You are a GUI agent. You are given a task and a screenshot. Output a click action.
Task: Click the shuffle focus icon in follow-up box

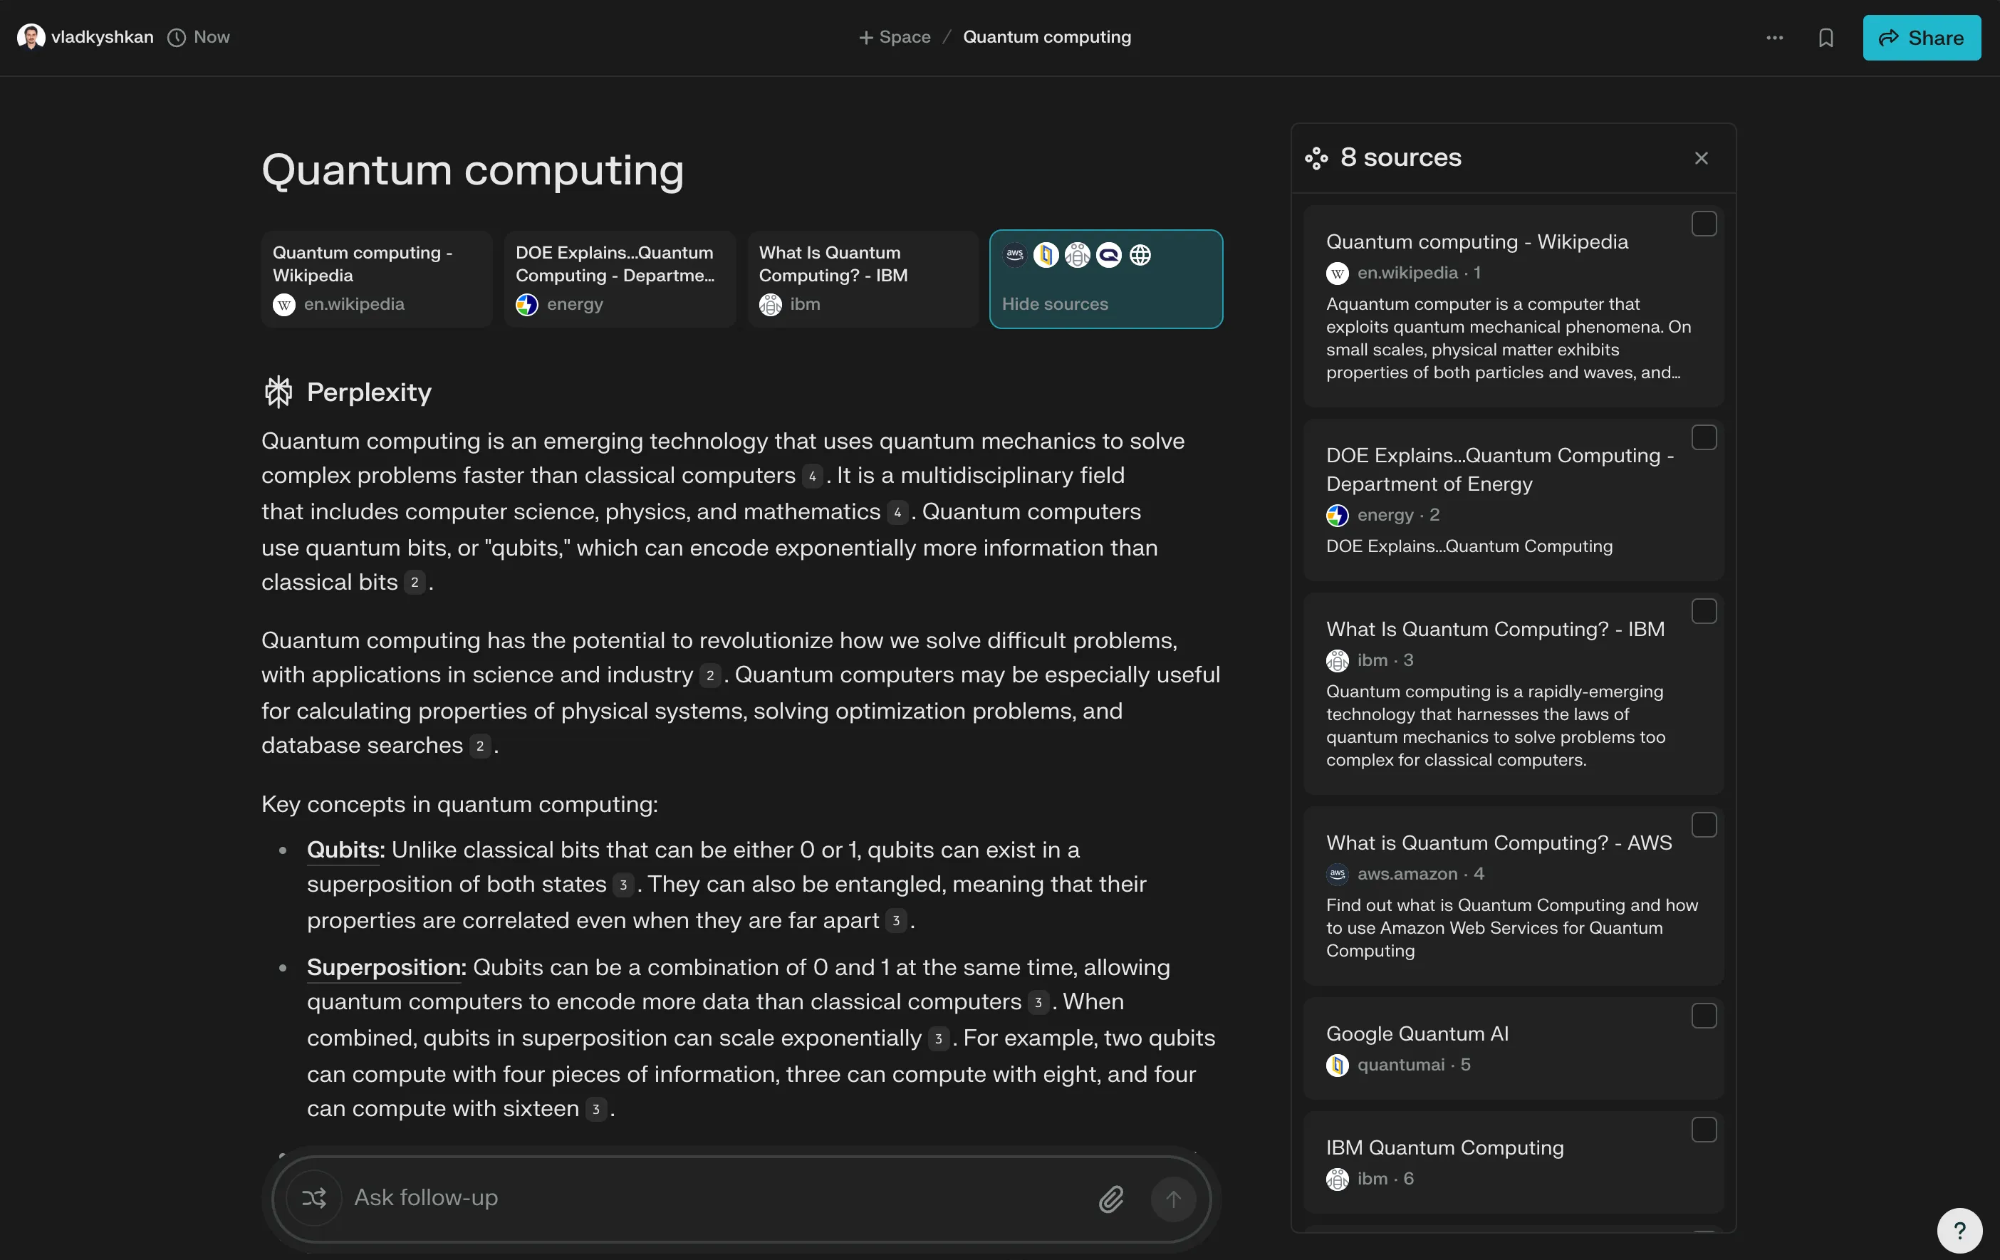[x=314, y=1198]
